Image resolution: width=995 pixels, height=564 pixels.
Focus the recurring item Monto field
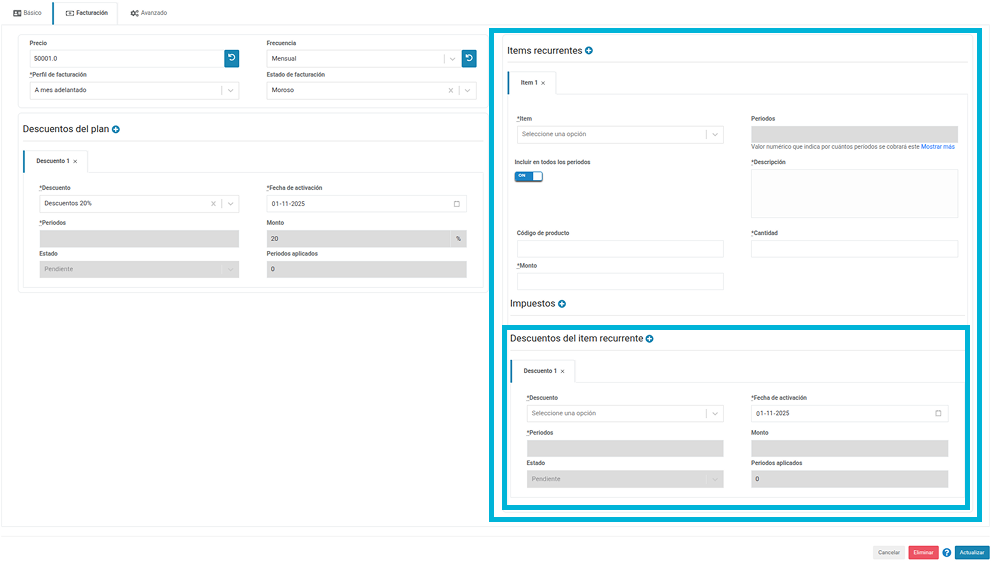coord(620,281)
